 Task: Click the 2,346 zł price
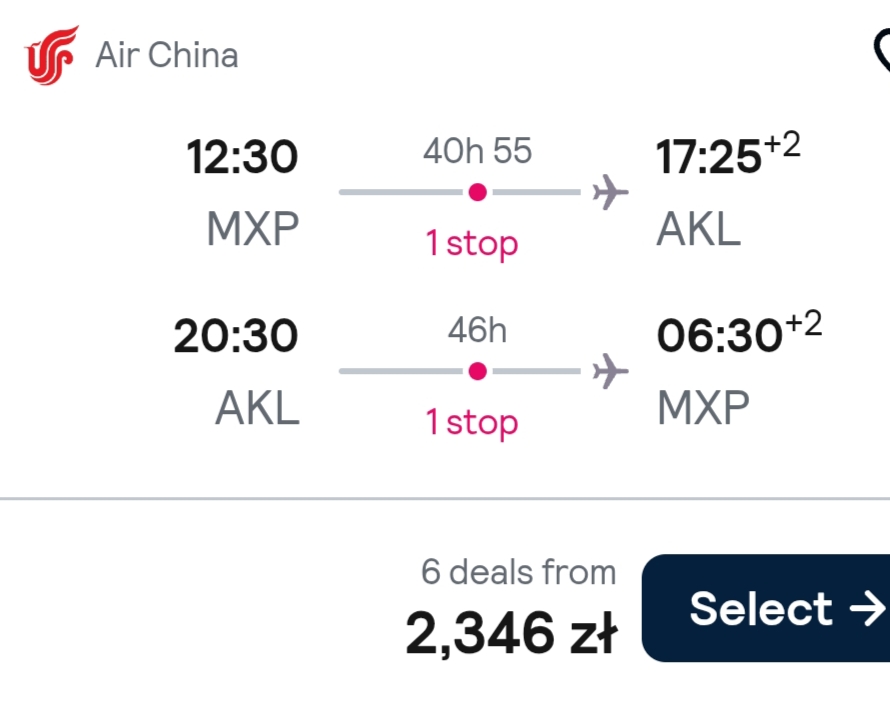coord(511,633)
